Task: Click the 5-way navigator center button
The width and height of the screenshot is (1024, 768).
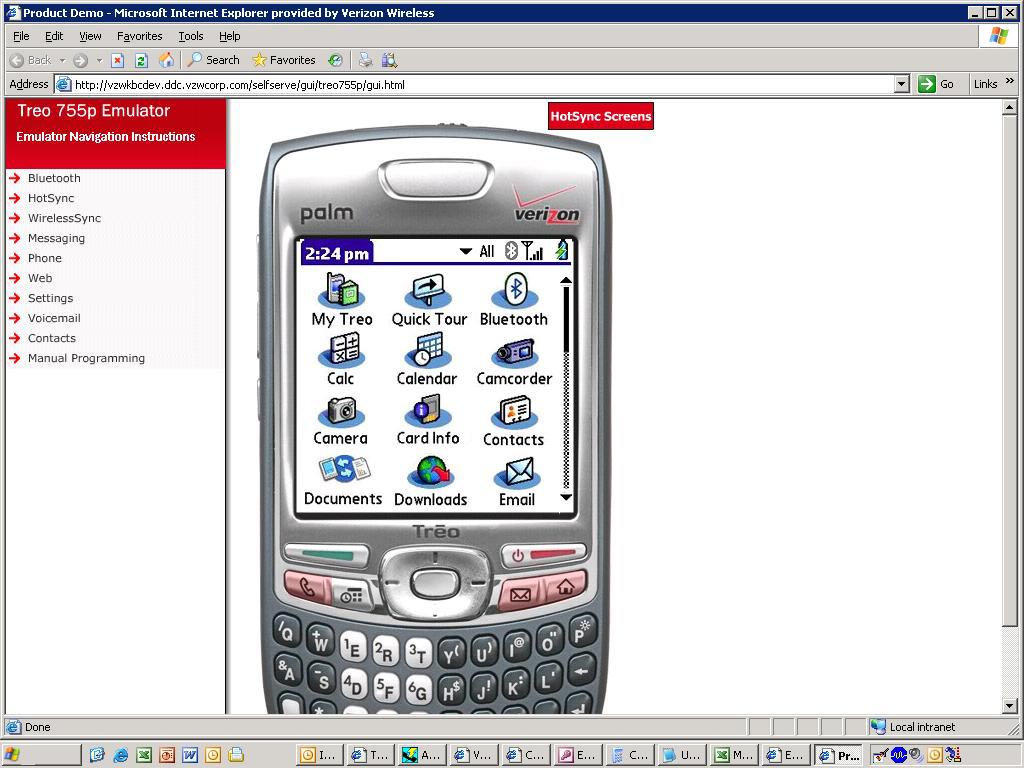Action: (x=435, y=582)
